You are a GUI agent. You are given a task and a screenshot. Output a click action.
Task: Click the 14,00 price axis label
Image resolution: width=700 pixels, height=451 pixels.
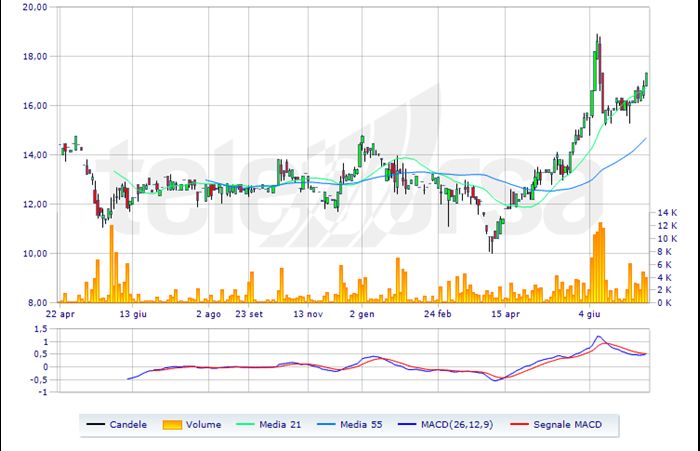(35, 155)
